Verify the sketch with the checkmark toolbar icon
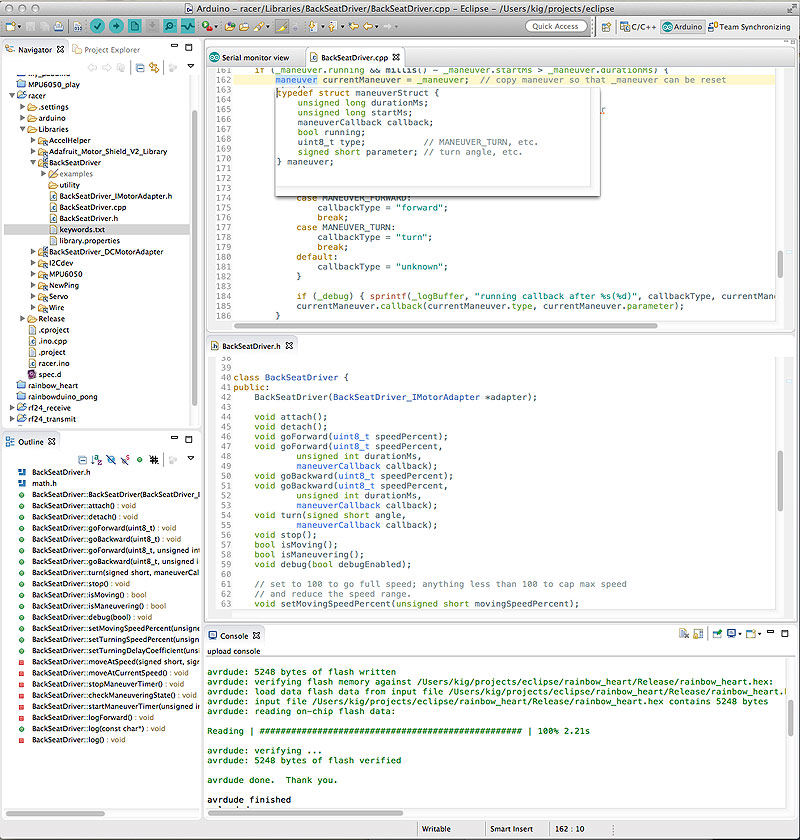Screen dimensions: 800x840 [x=98, y=28]
